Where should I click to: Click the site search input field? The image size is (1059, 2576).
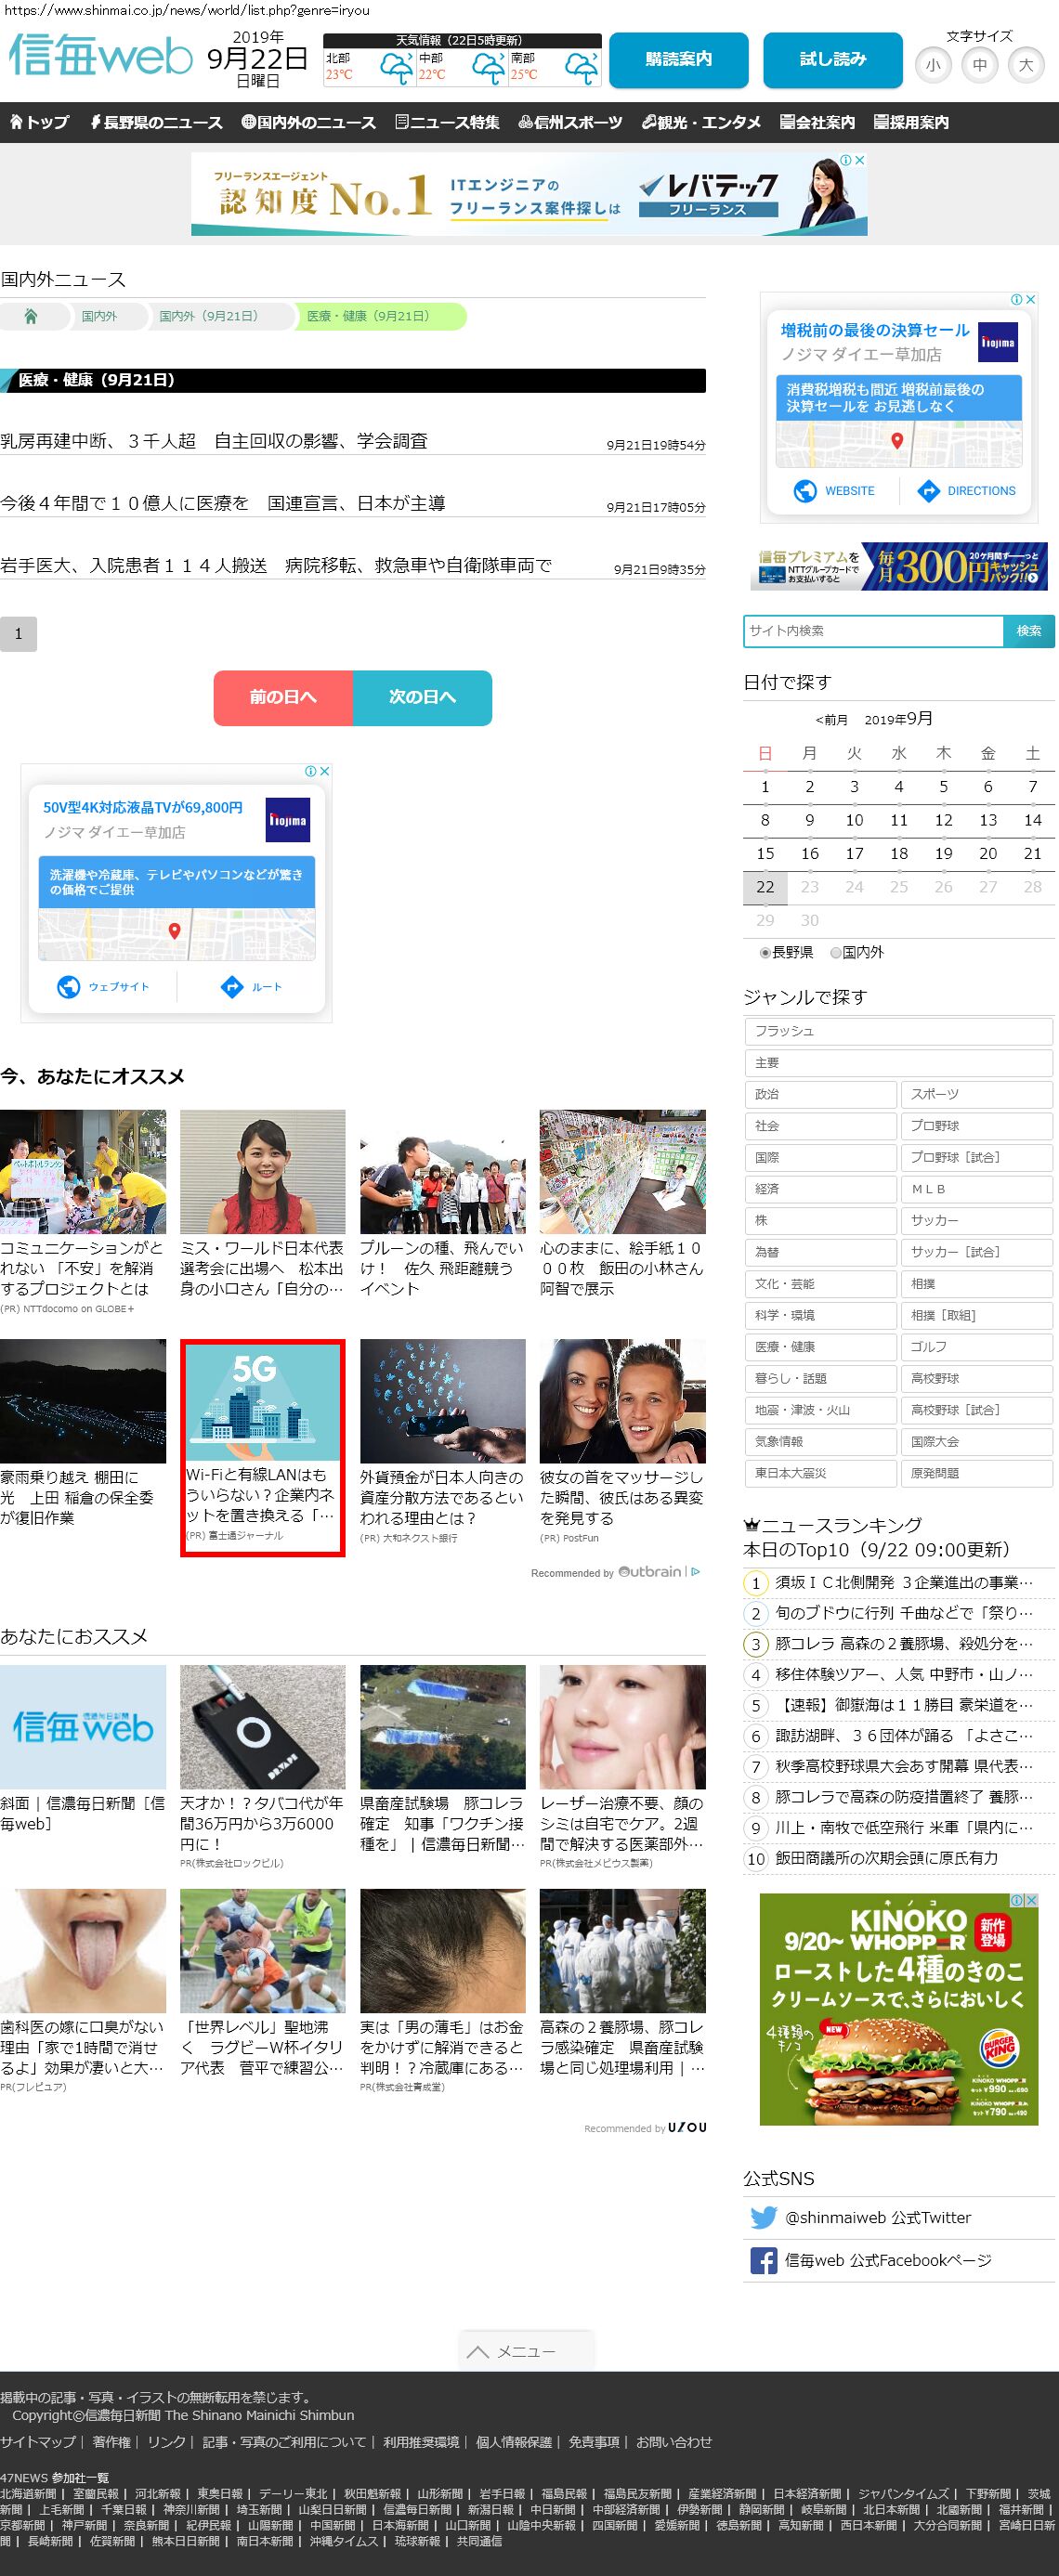coord(873,631)
